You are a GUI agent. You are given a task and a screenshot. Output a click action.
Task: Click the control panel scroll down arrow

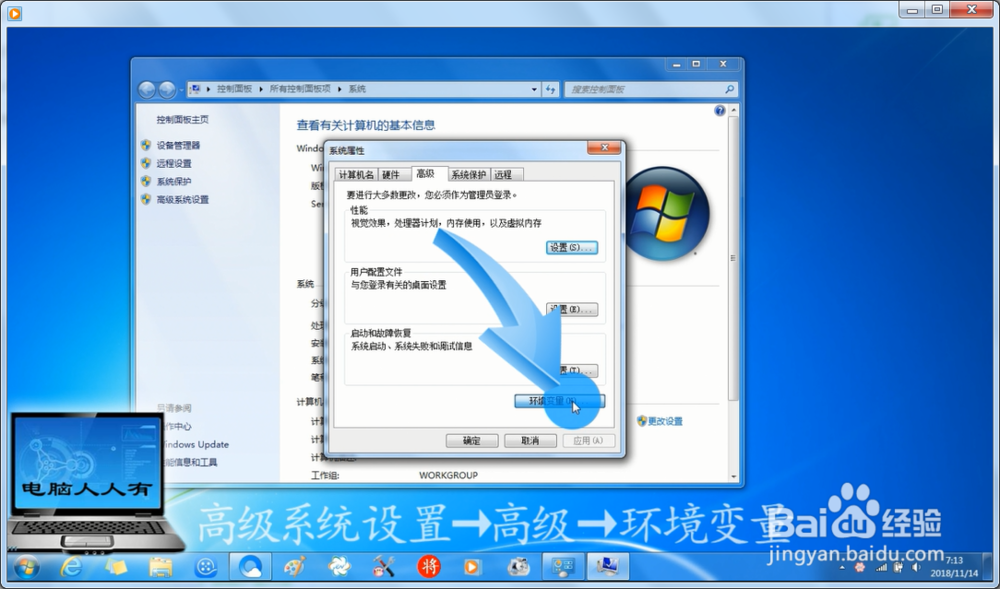click(x=733, y=476)
